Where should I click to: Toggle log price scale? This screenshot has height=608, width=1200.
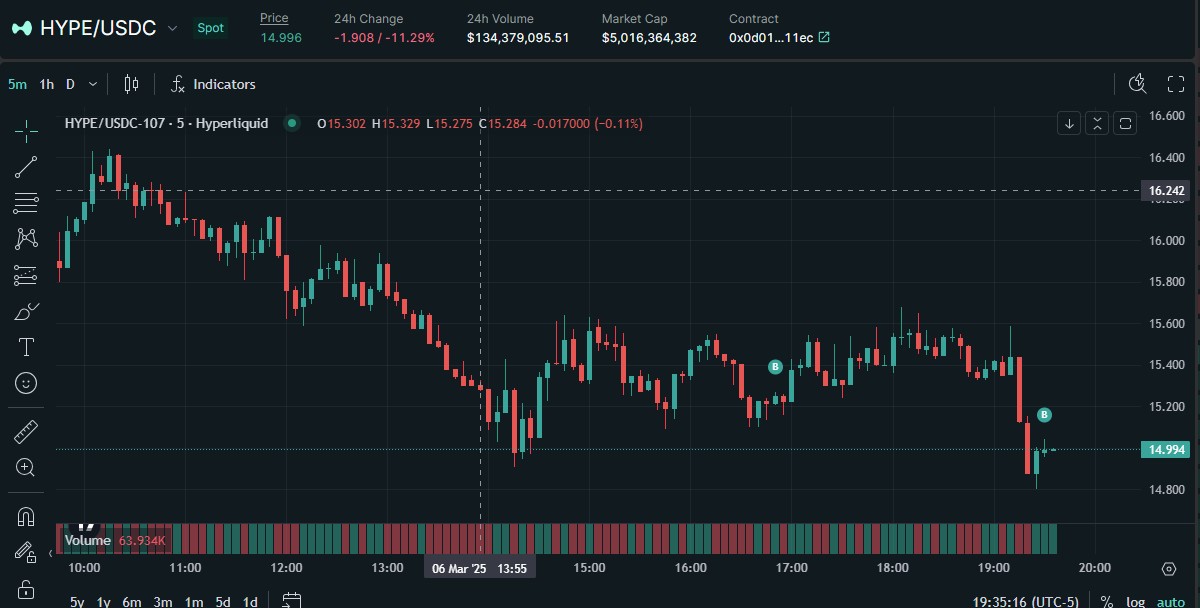pos(1135,601)
